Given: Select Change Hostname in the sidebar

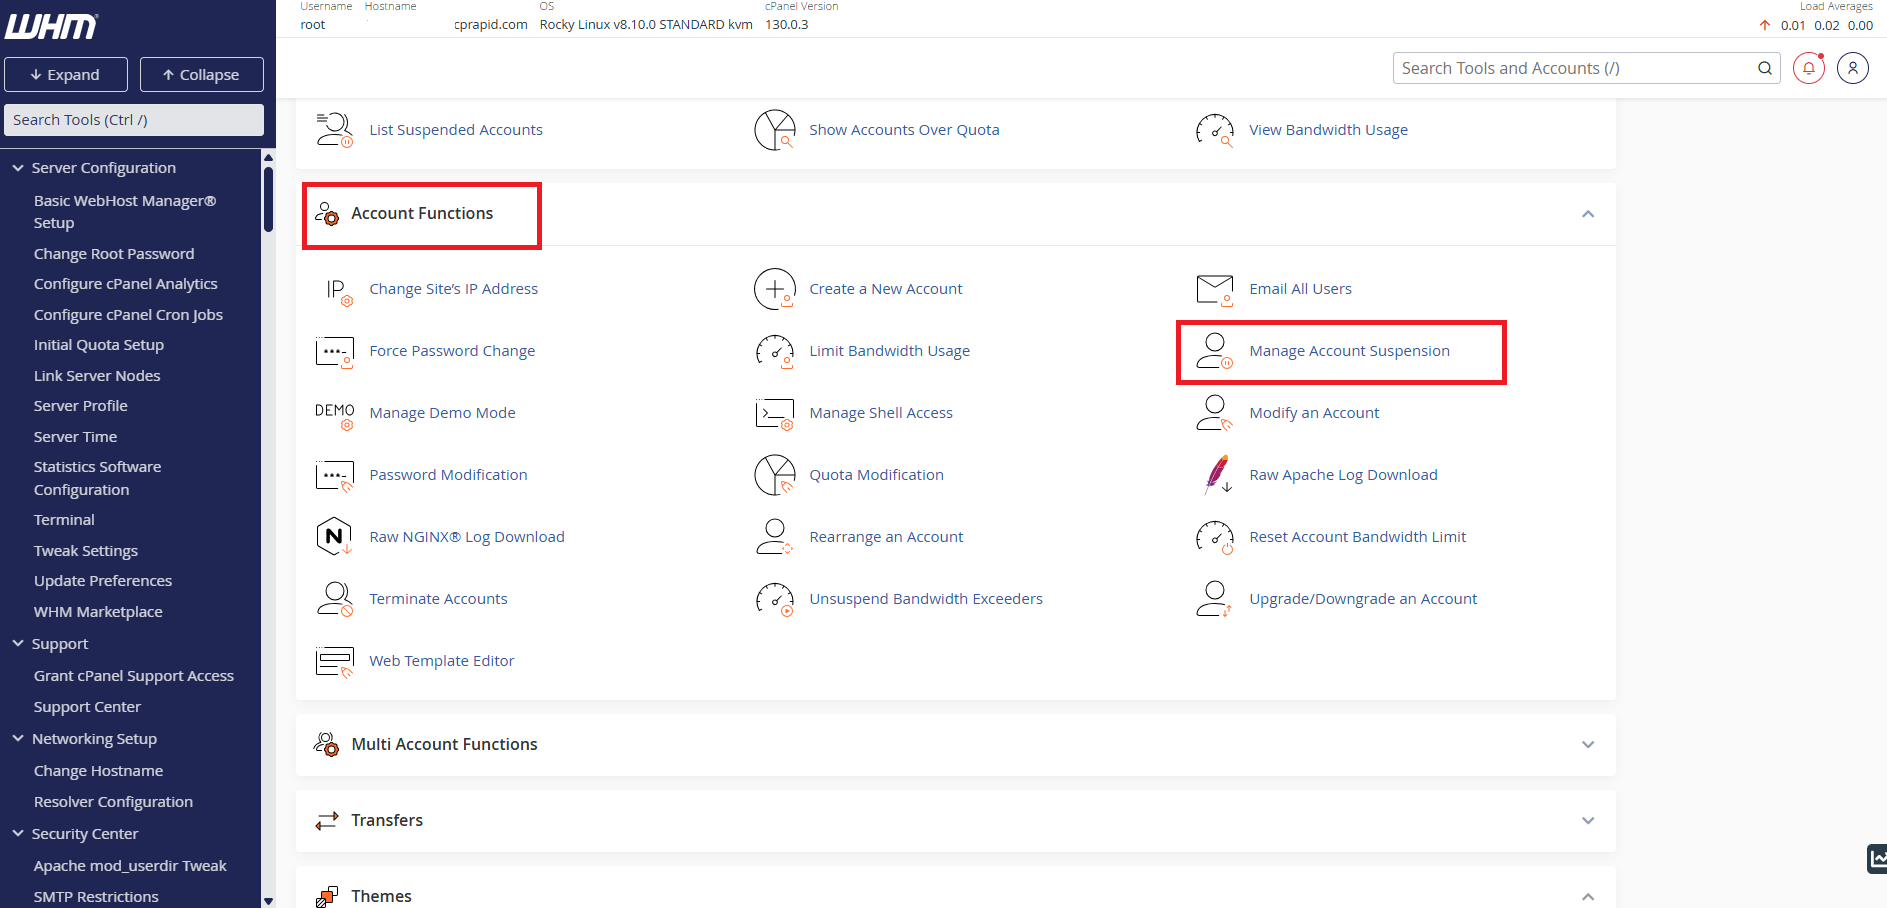Looking at the screenshot, I should coord(98,771).
